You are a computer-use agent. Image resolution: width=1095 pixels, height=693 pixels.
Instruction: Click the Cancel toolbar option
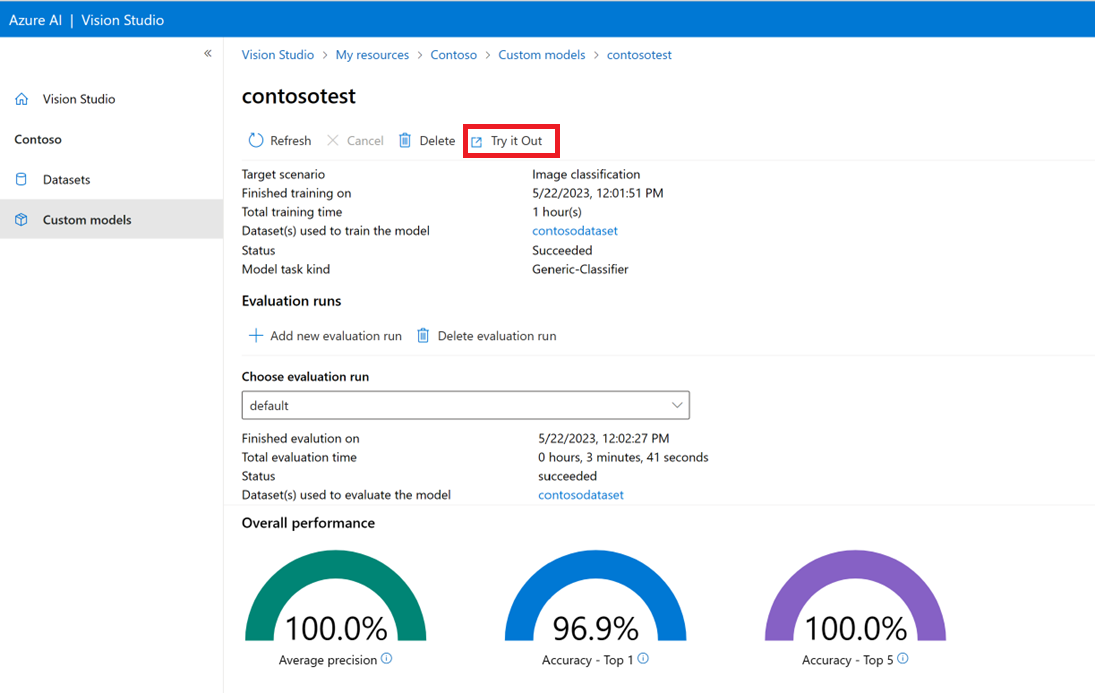pyautogui.click(x=355, y=141)
